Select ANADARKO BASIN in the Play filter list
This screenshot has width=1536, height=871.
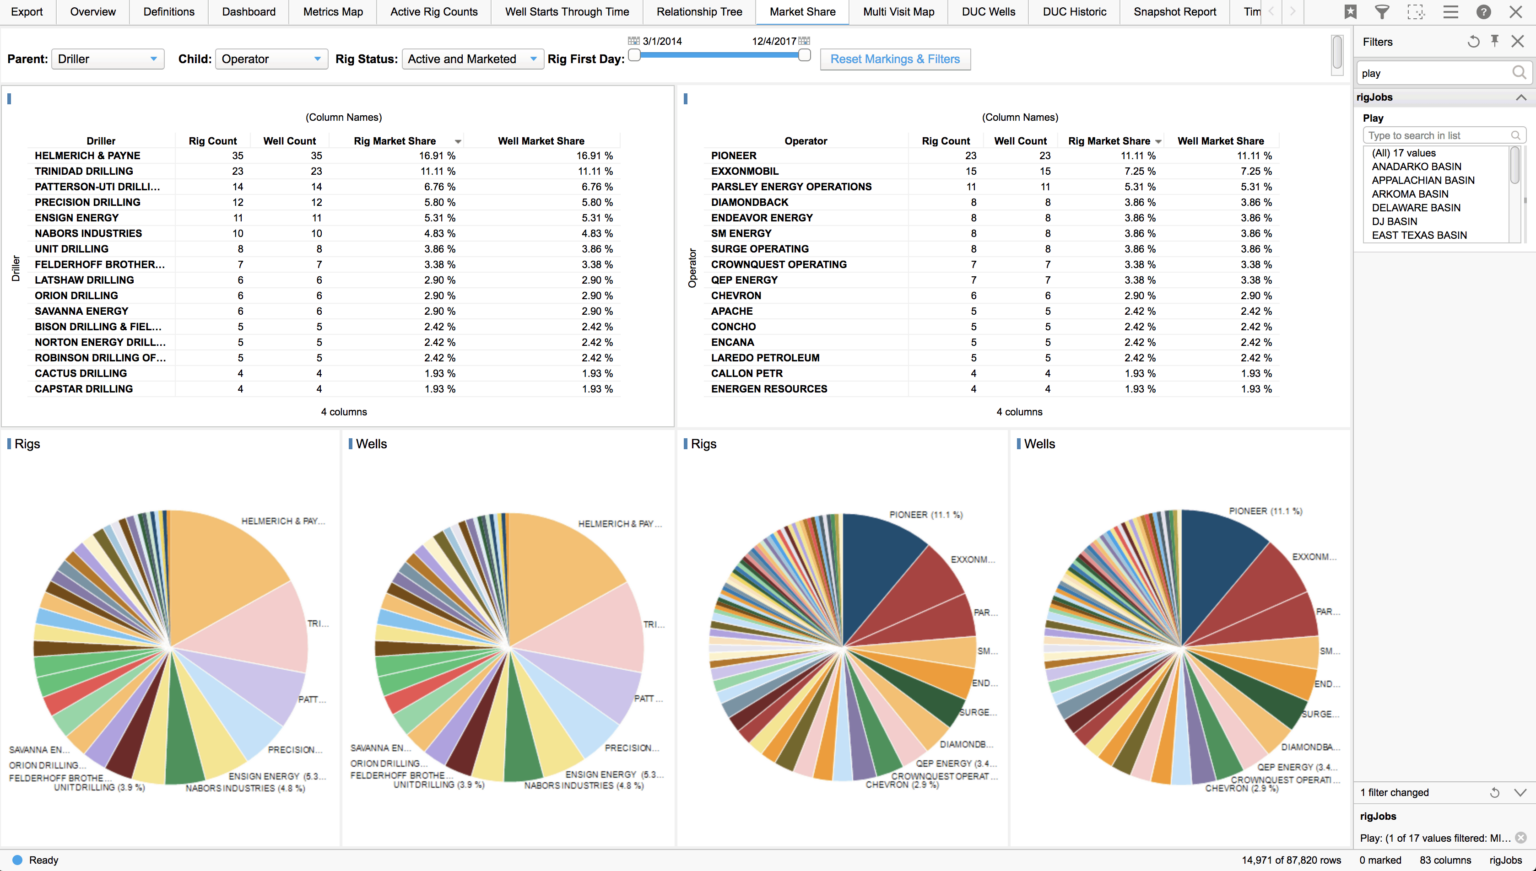[1416, 166]
